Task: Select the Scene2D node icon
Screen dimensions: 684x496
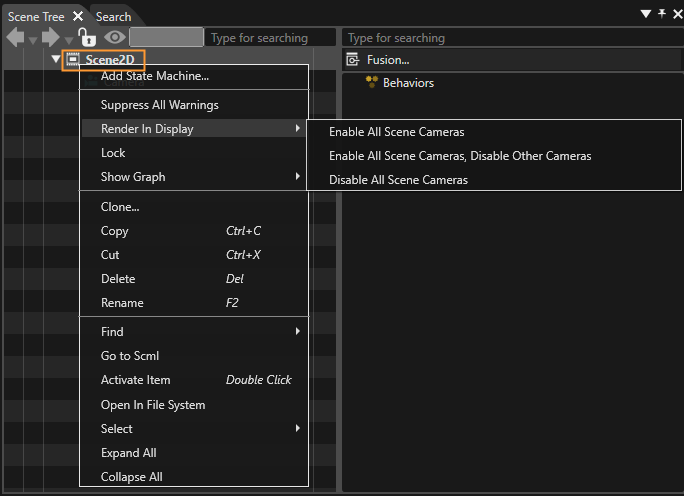Action: [x=73, y=59]
